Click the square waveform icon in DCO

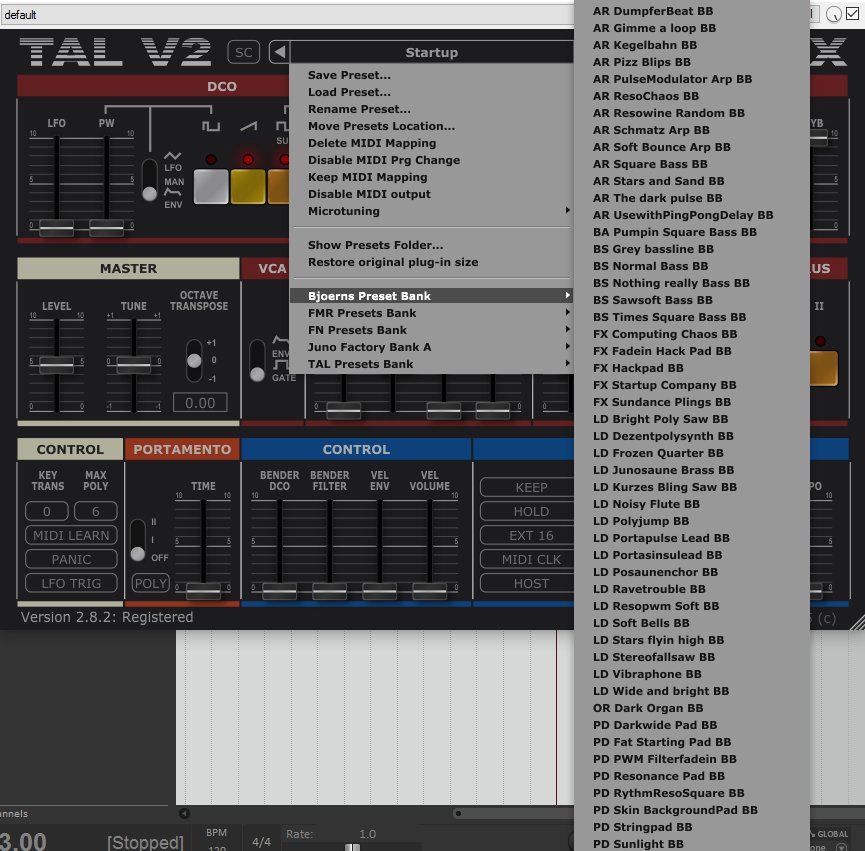tap(211, 126)
